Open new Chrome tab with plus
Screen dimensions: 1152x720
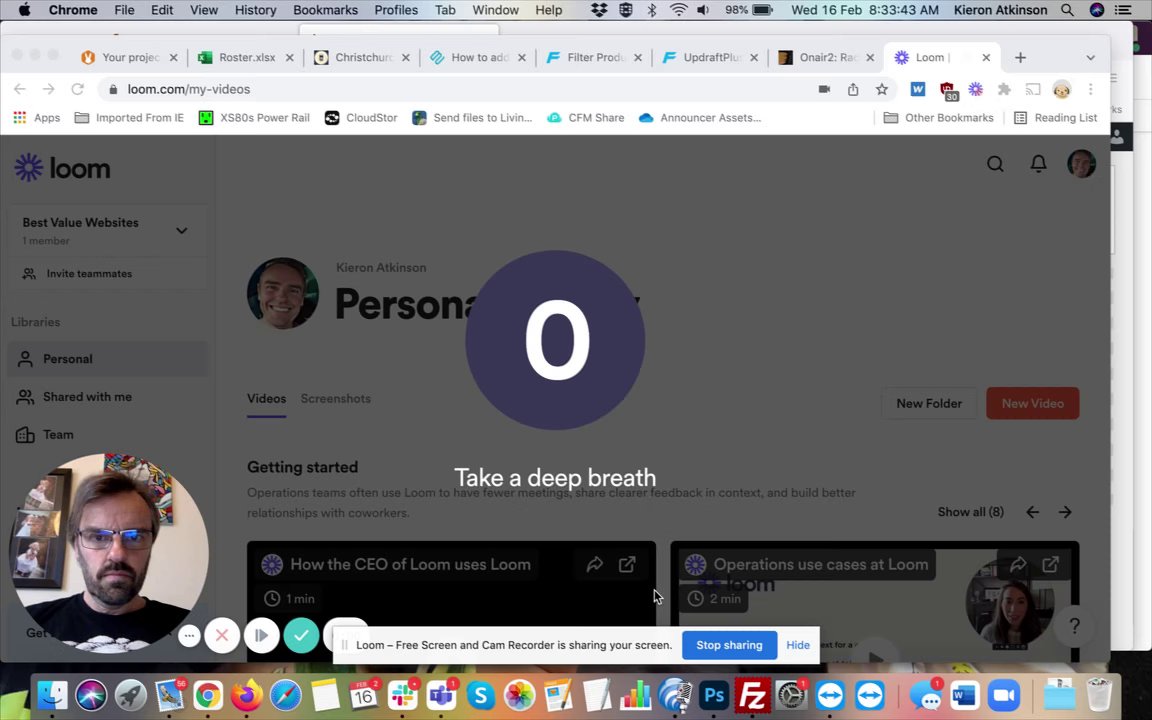click(x=1020, y=57)
